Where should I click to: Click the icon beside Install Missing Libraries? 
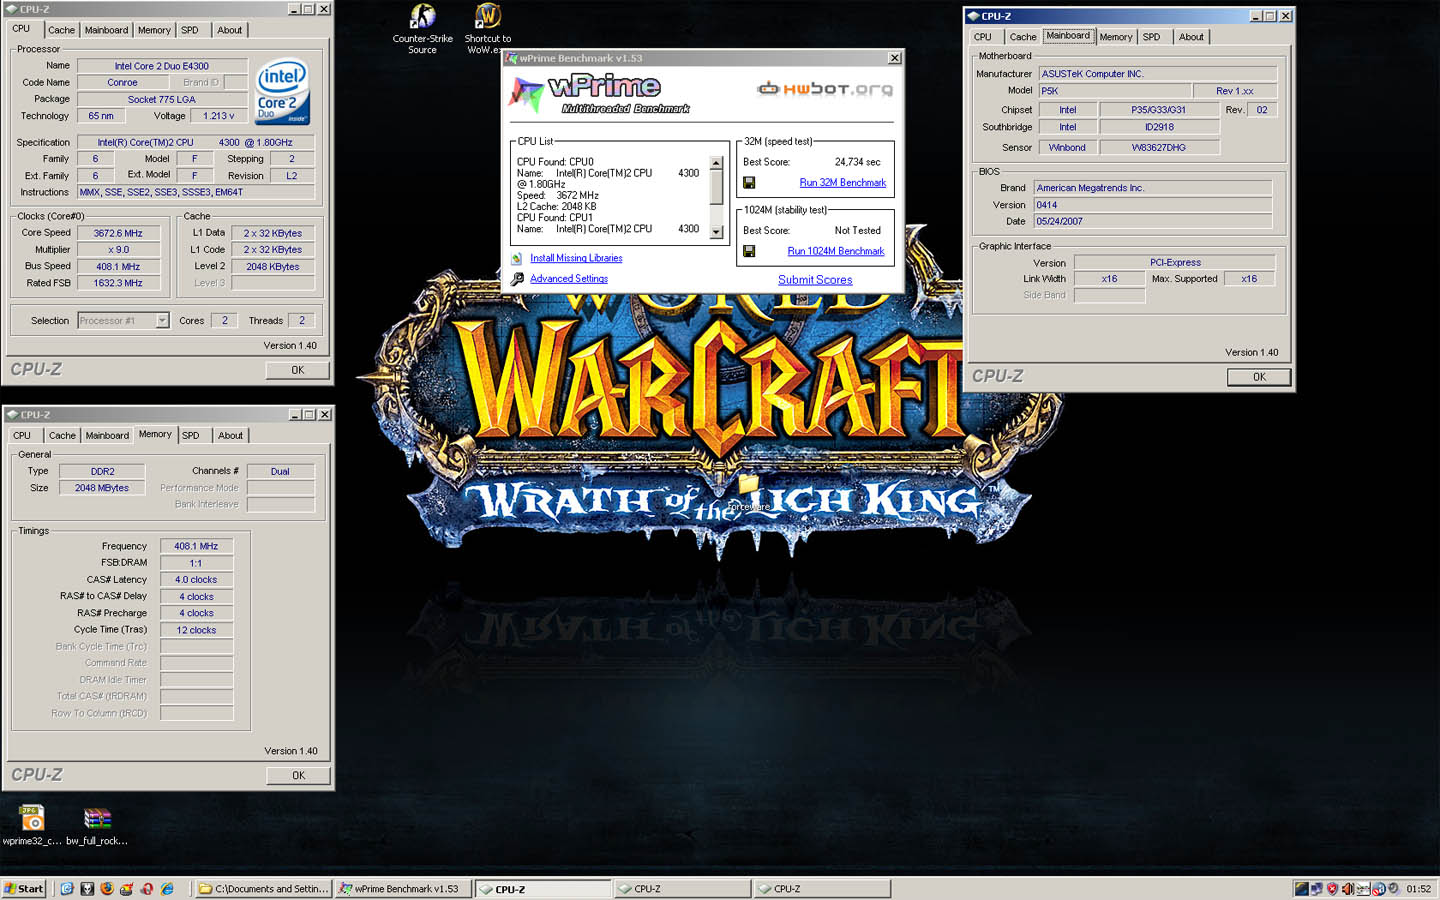pyautogui.click(x=517, y=258)
